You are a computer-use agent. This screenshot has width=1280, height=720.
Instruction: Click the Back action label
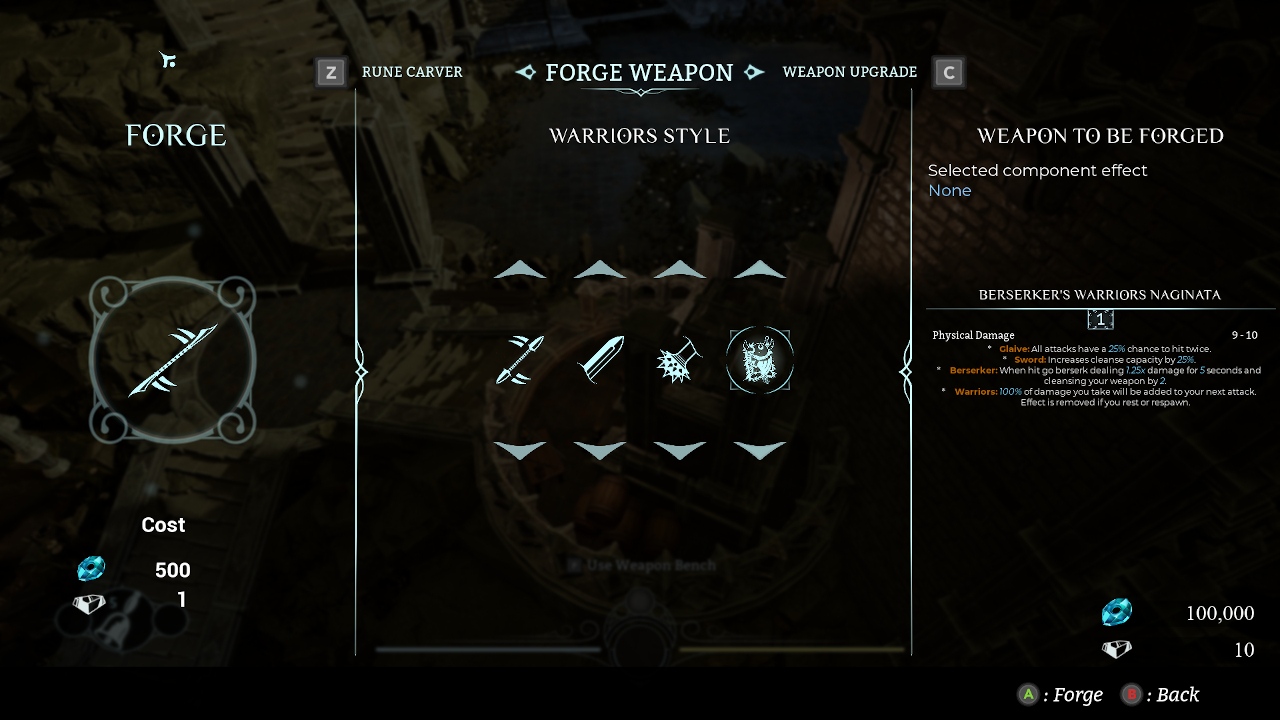pos(1178,695)
